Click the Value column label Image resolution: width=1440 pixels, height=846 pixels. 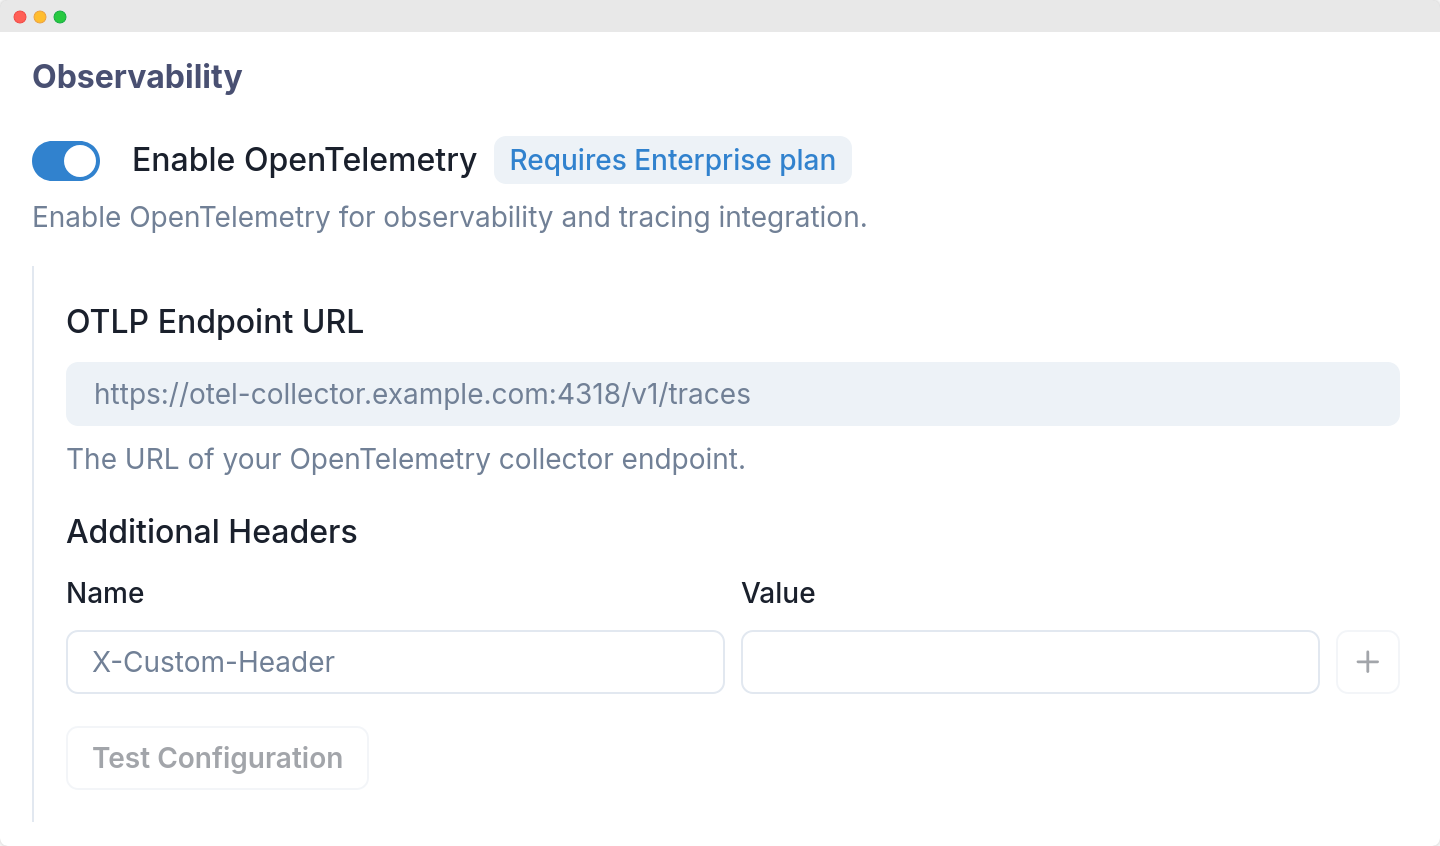click(x=779, y=592)
